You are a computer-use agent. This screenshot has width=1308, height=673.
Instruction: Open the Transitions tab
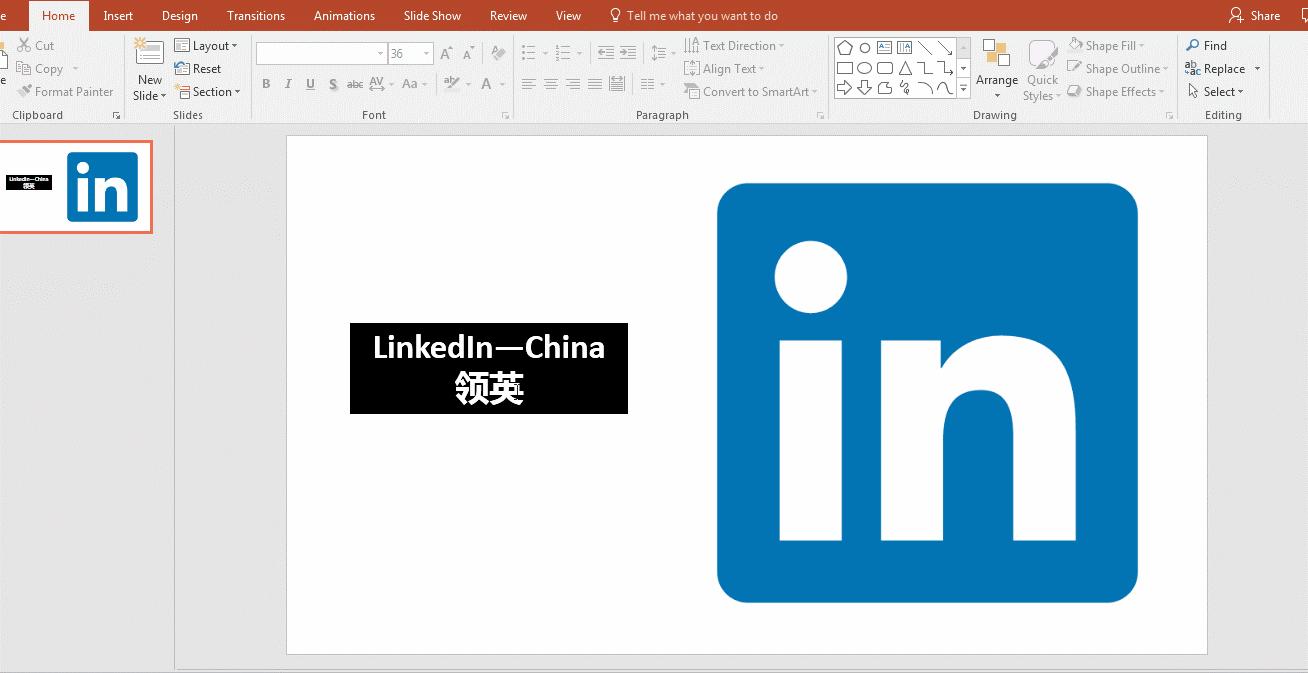coord(256,16)
